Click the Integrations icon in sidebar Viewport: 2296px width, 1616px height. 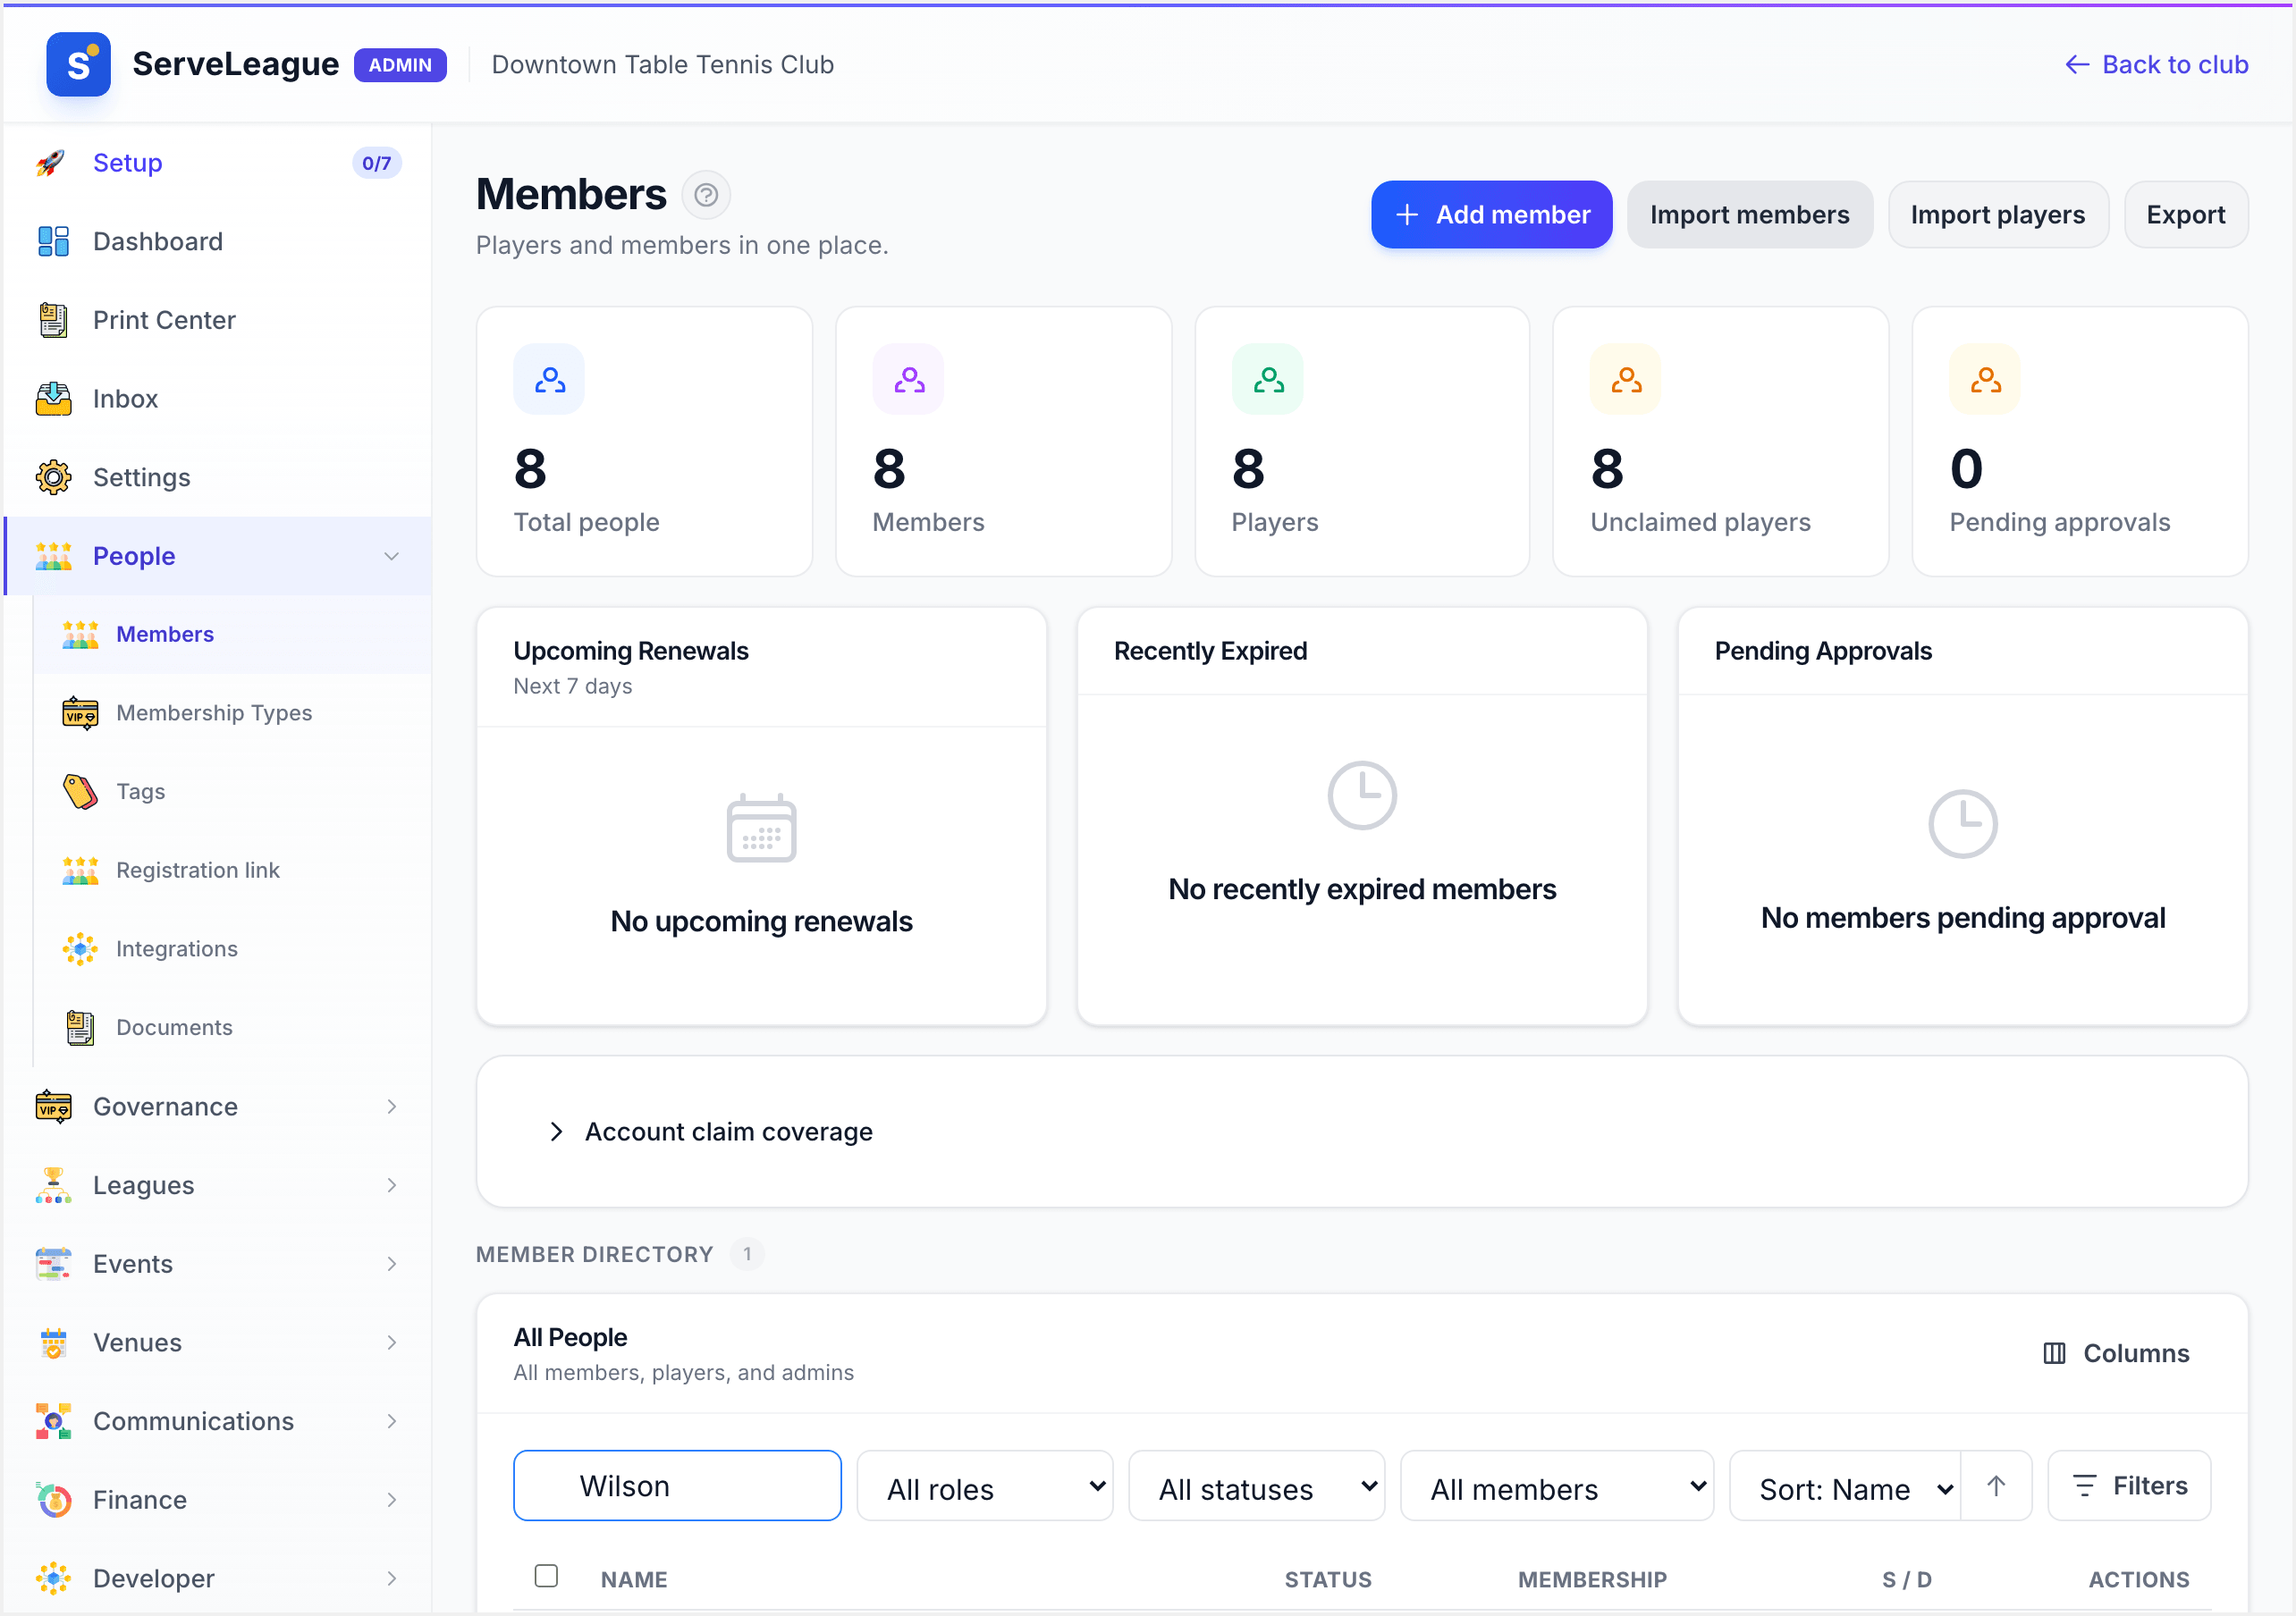point(80,949)
